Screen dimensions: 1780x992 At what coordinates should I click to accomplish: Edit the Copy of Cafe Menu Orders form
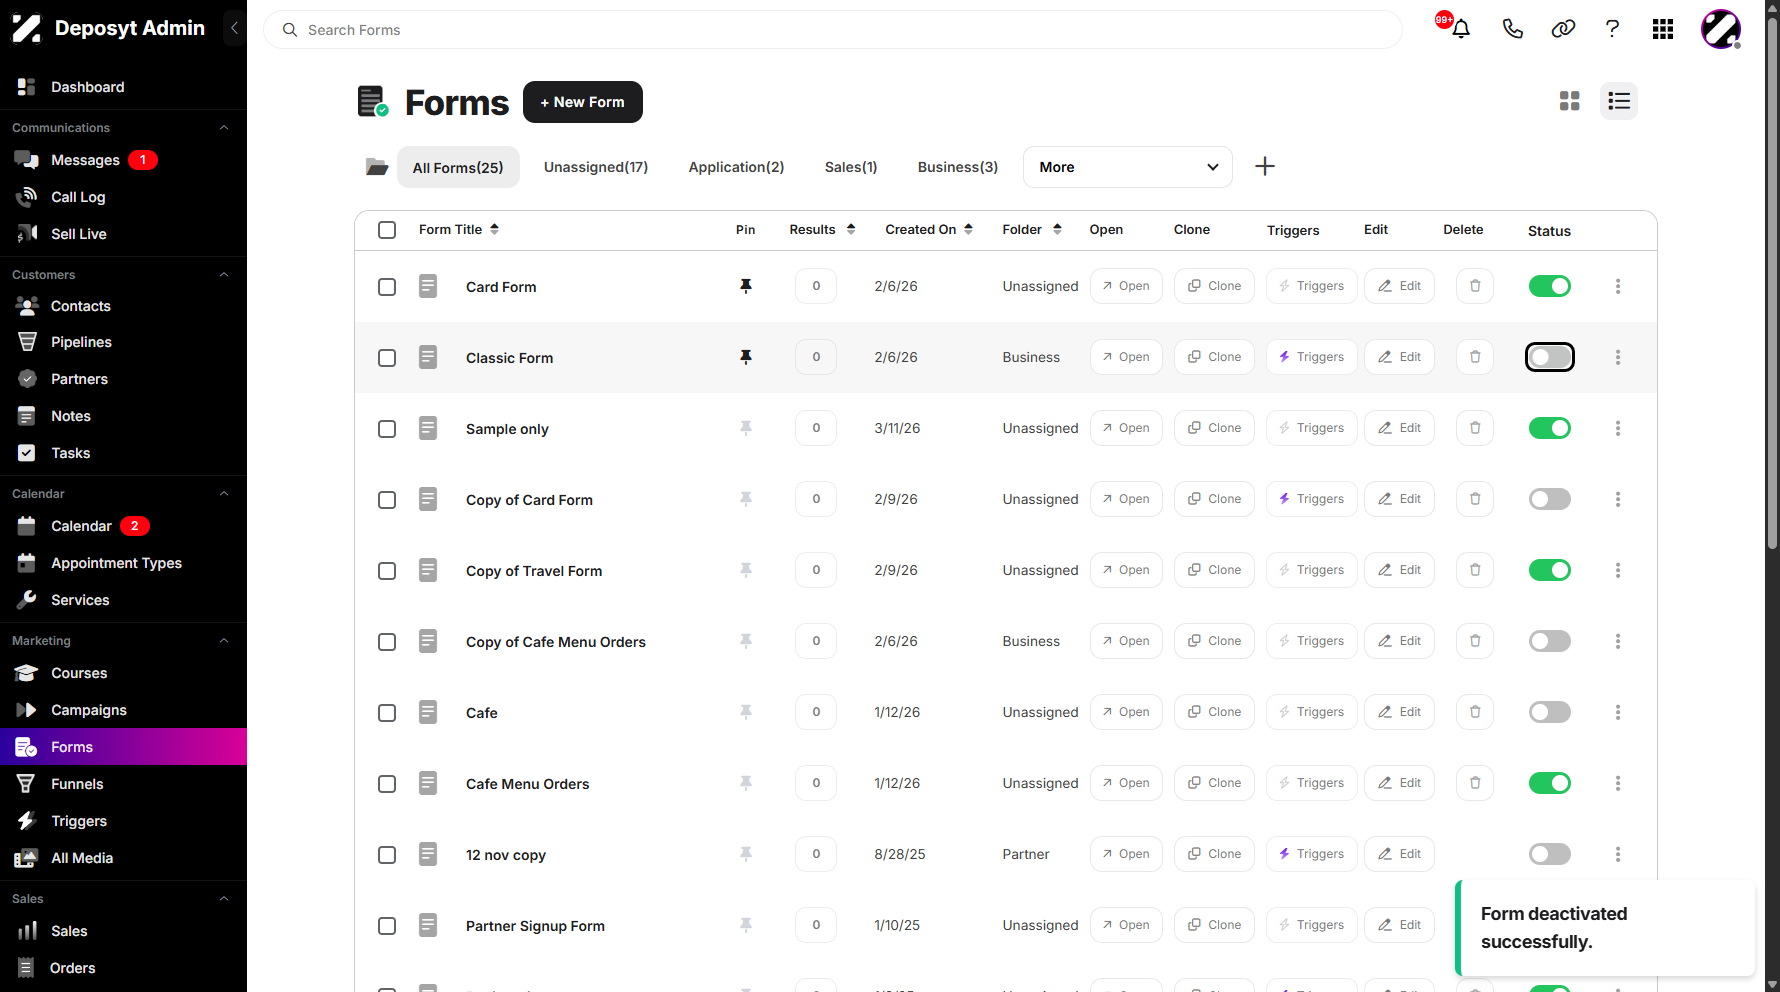(x=1399, y=641)
